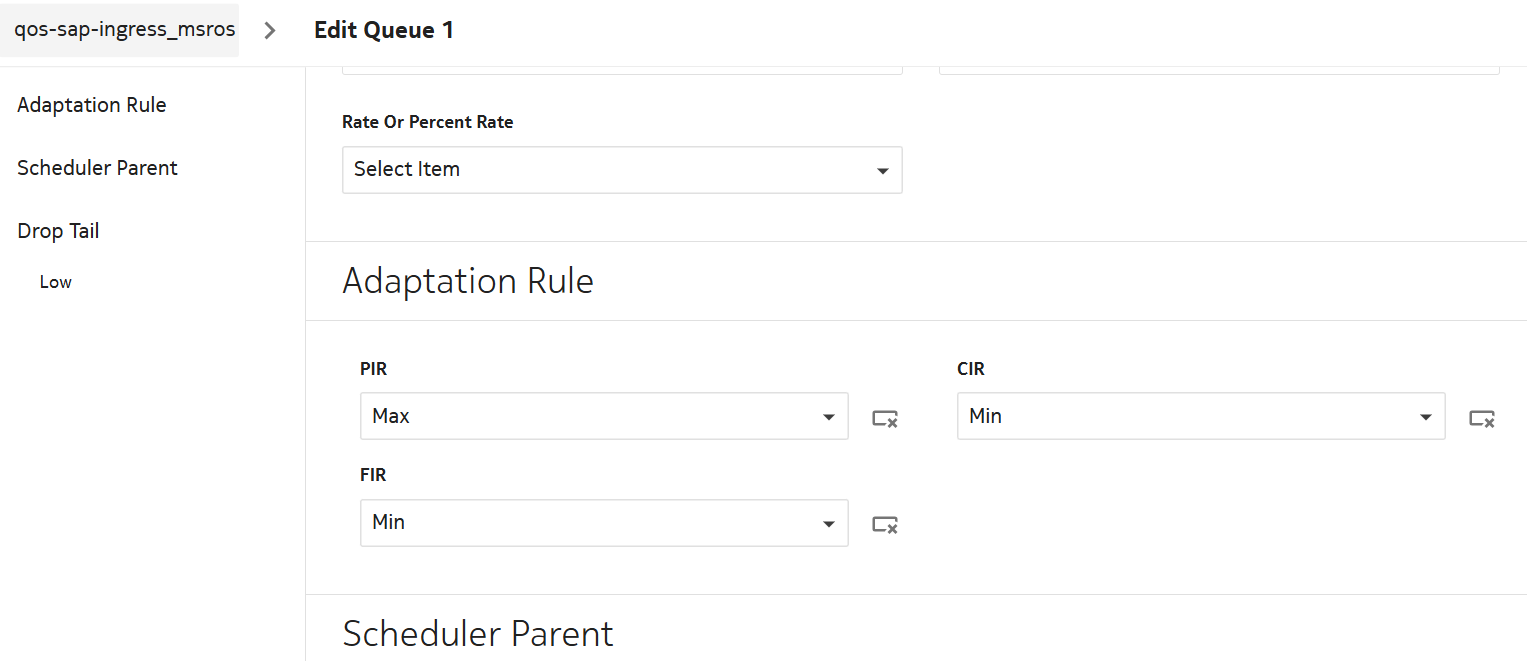Select the Low sub-item under Drop Tail
Viewport: 1527px width, 661px height.
56,282
